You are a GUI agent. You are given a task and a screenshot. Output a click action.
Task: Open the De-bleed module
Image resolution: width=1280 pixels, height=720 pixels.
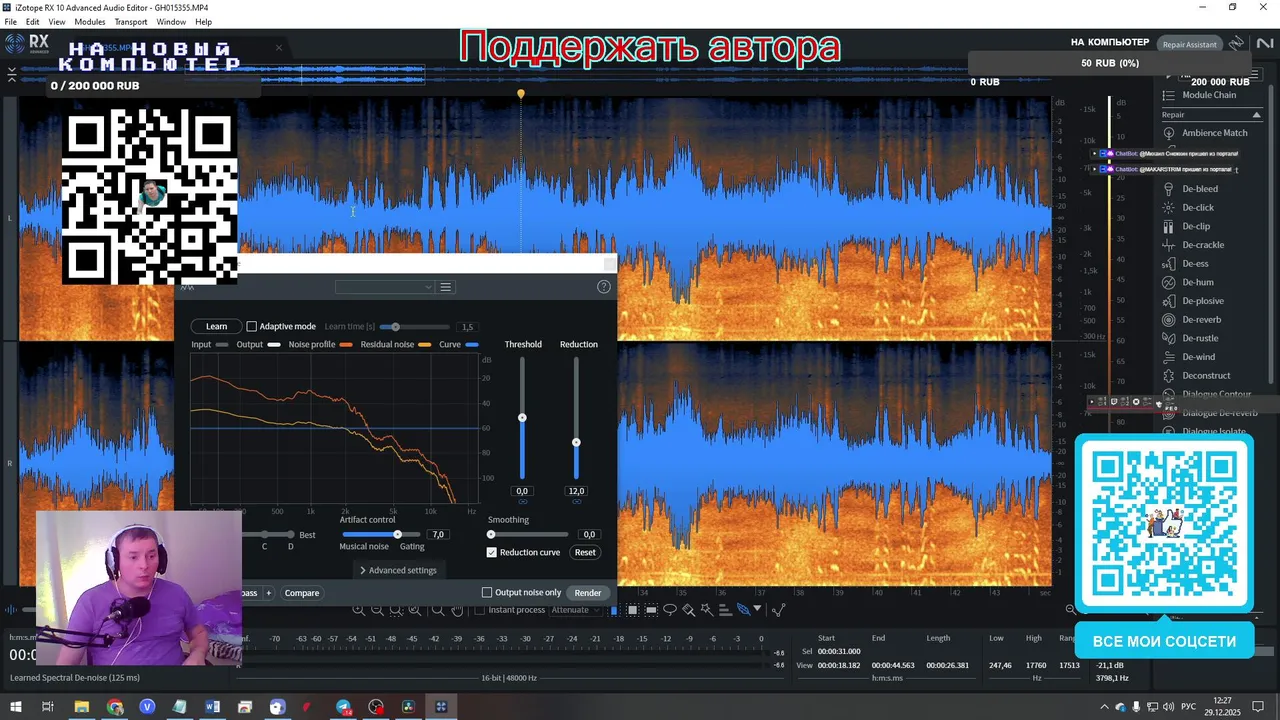pyautogui.click(x=1199, y=189)
